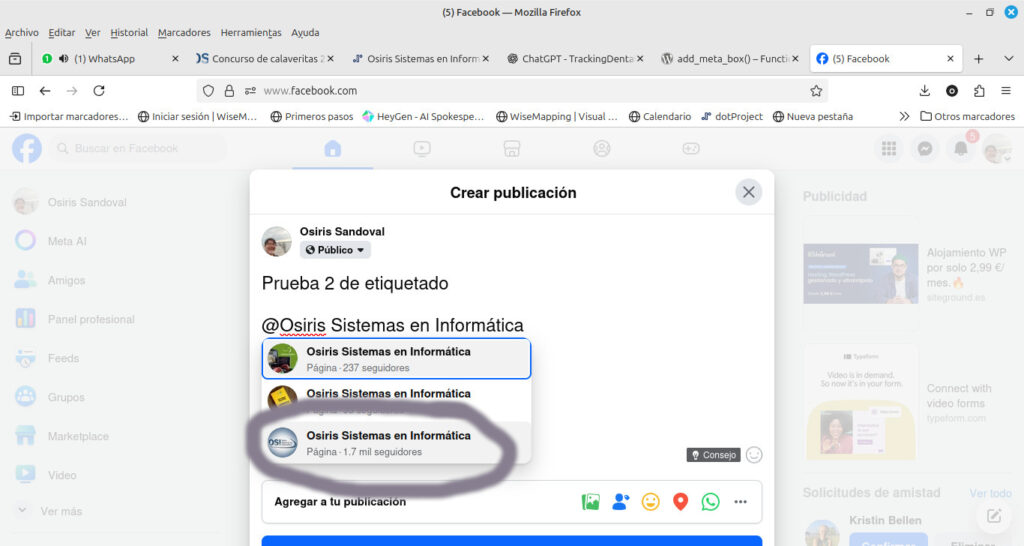
Task: Open Facebook notifications bell
Action: pos(961,149)
